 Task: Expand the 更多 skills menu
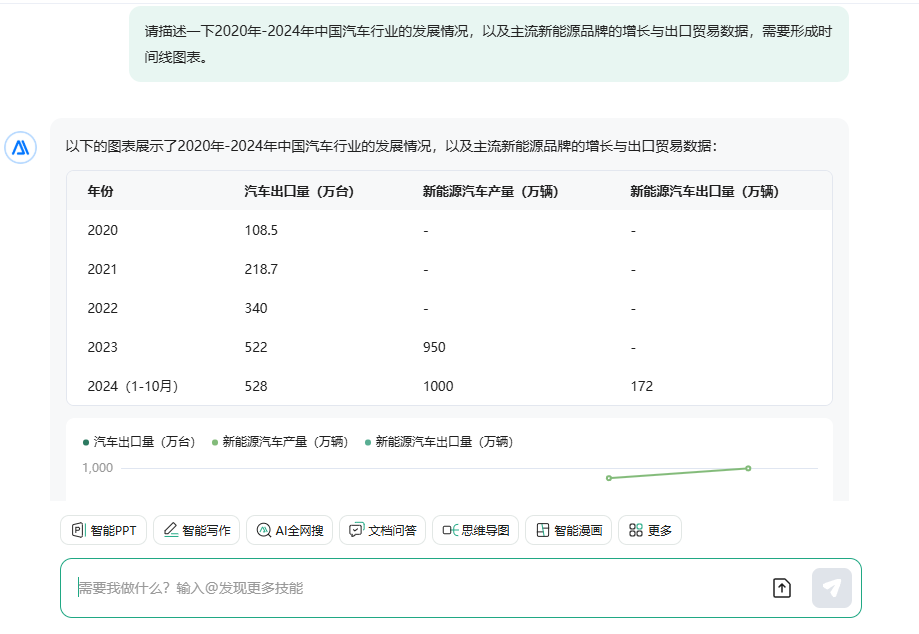point(650,530)
